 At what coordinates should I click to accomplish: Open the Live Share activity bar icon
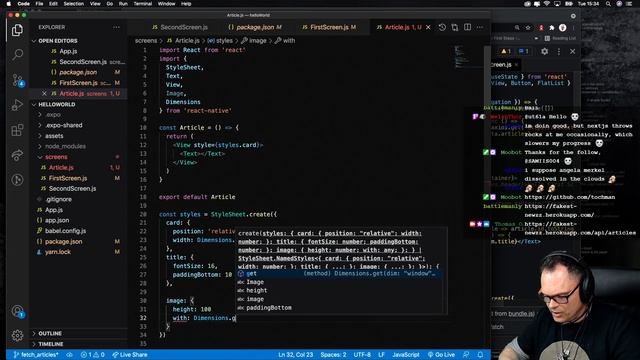click(x=17, y=155)
